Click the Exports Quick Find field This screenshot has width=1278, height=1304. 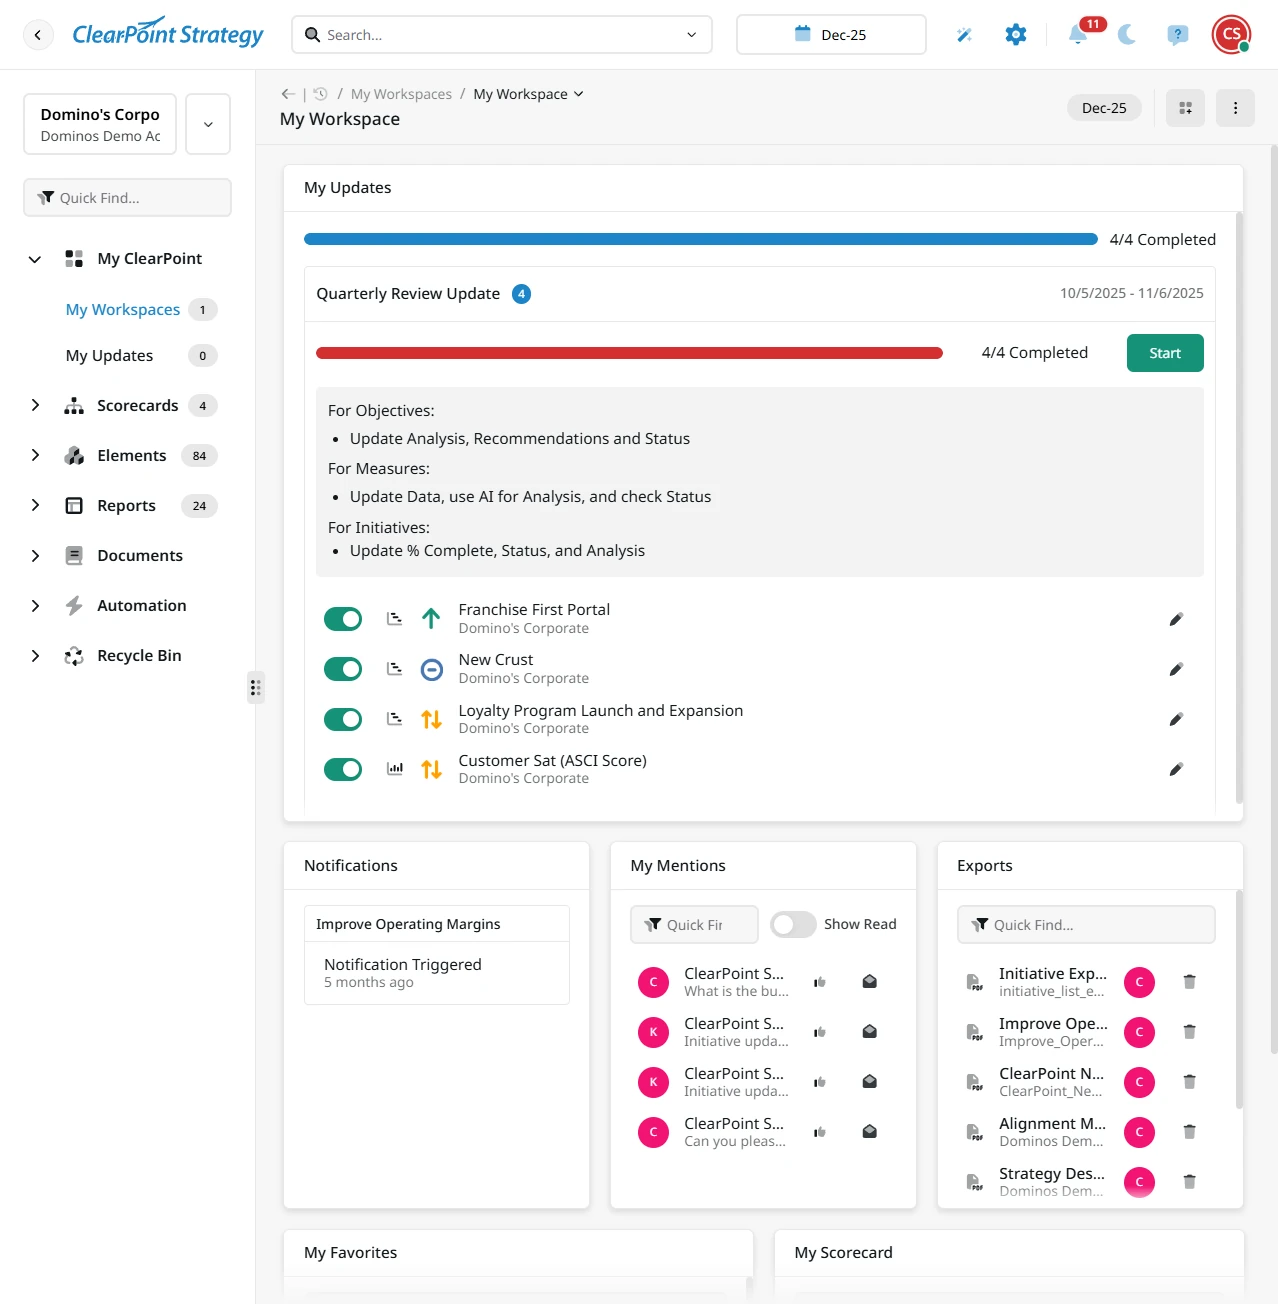click(1086, 925)
